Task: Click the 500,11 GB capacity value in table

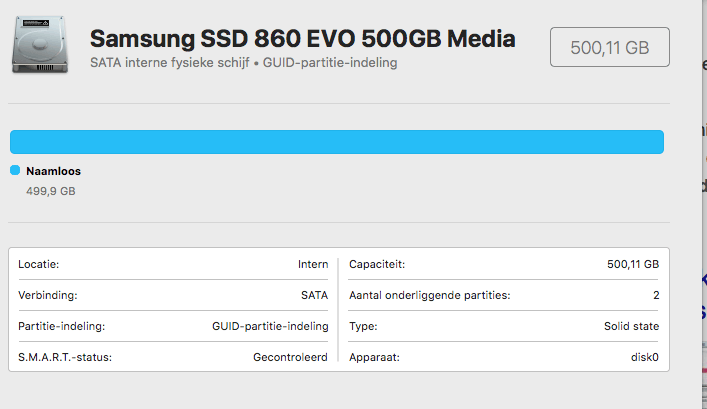Action: click(x=633, y=264)
